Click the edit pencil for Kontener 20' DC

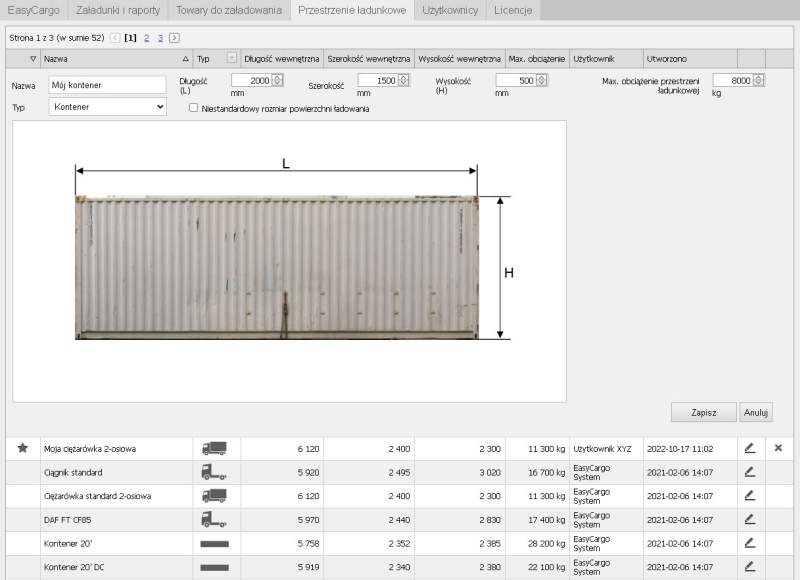[x=749, y=567]
